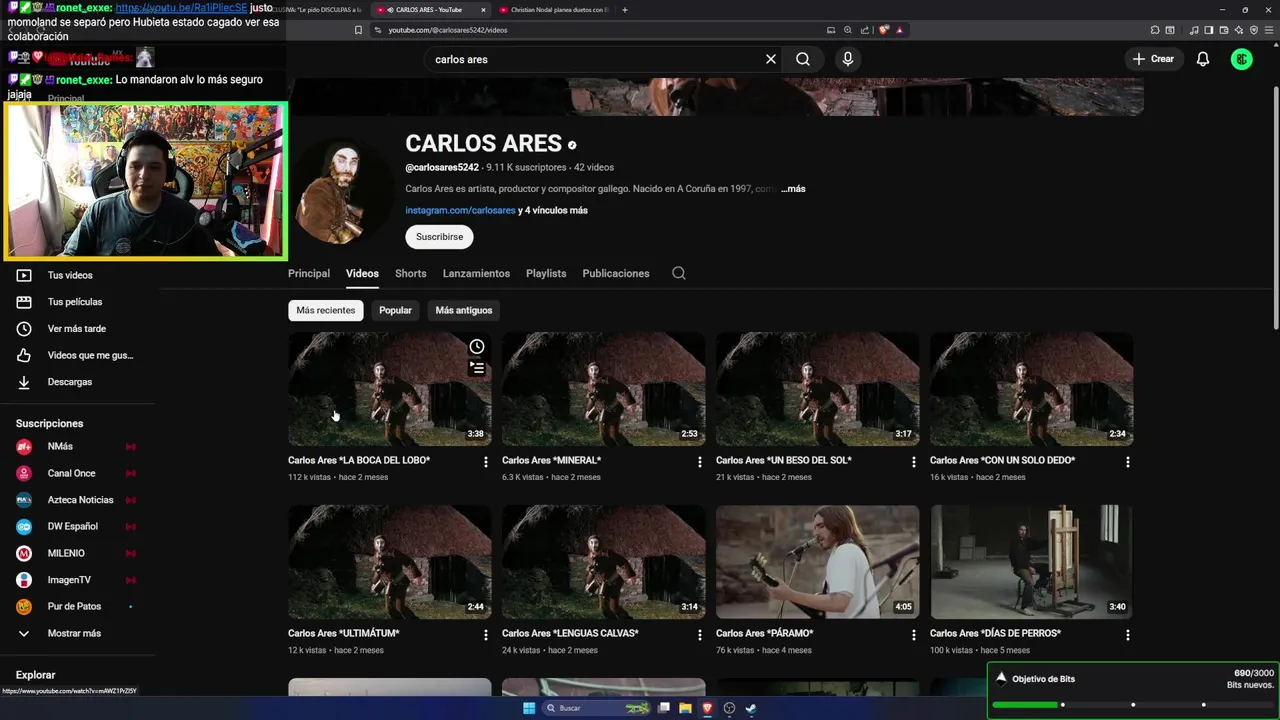
Task: Play PÁRAMO video thumbnail
Action: (x=817, y=562)
